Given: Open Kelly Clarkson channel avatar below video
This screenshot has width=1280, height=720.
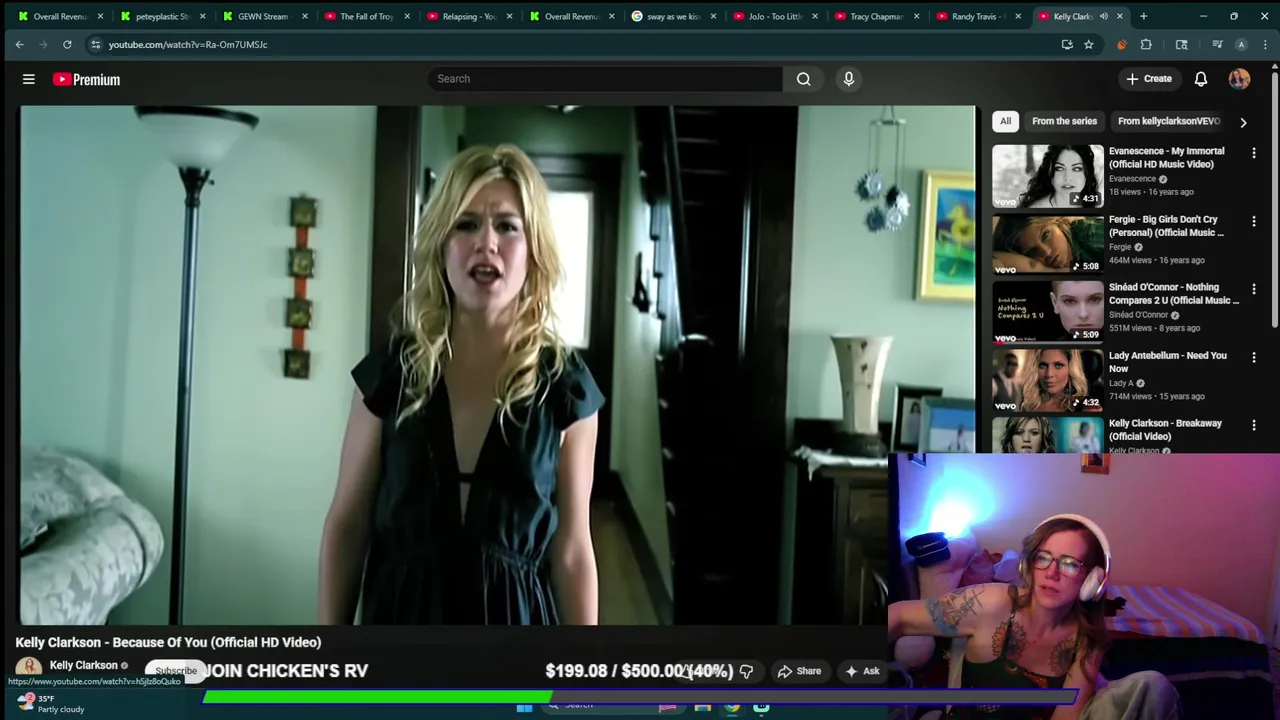Looking at the screenshot, I should [29, 667].
